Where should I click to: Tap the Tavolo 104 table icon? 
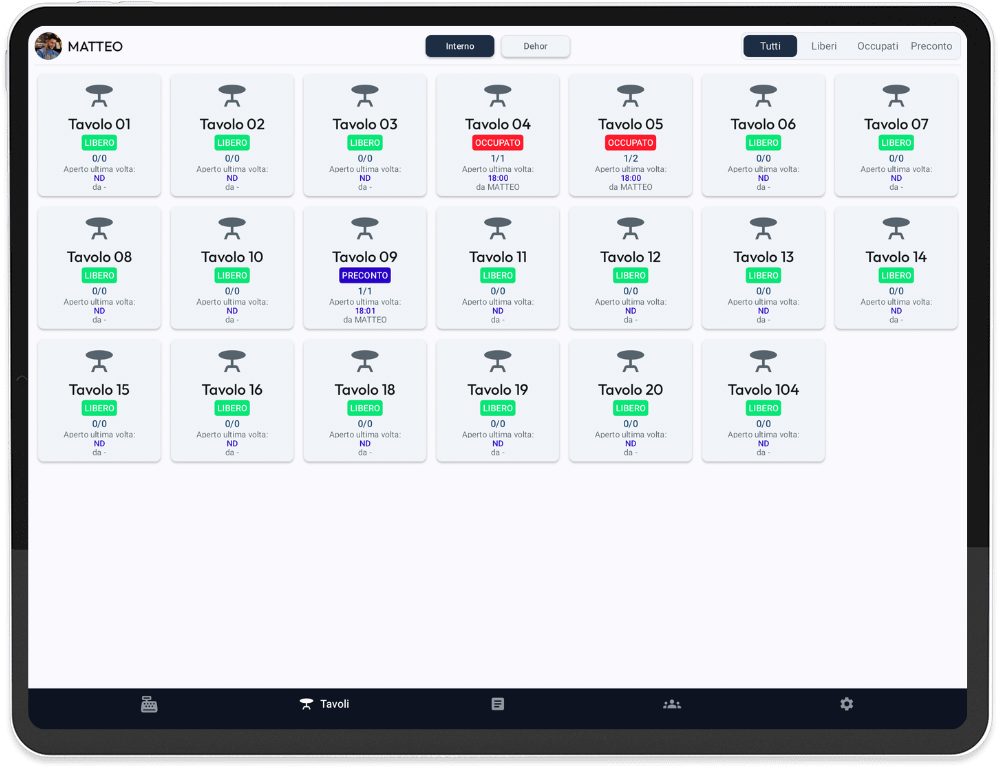[763, 361]
